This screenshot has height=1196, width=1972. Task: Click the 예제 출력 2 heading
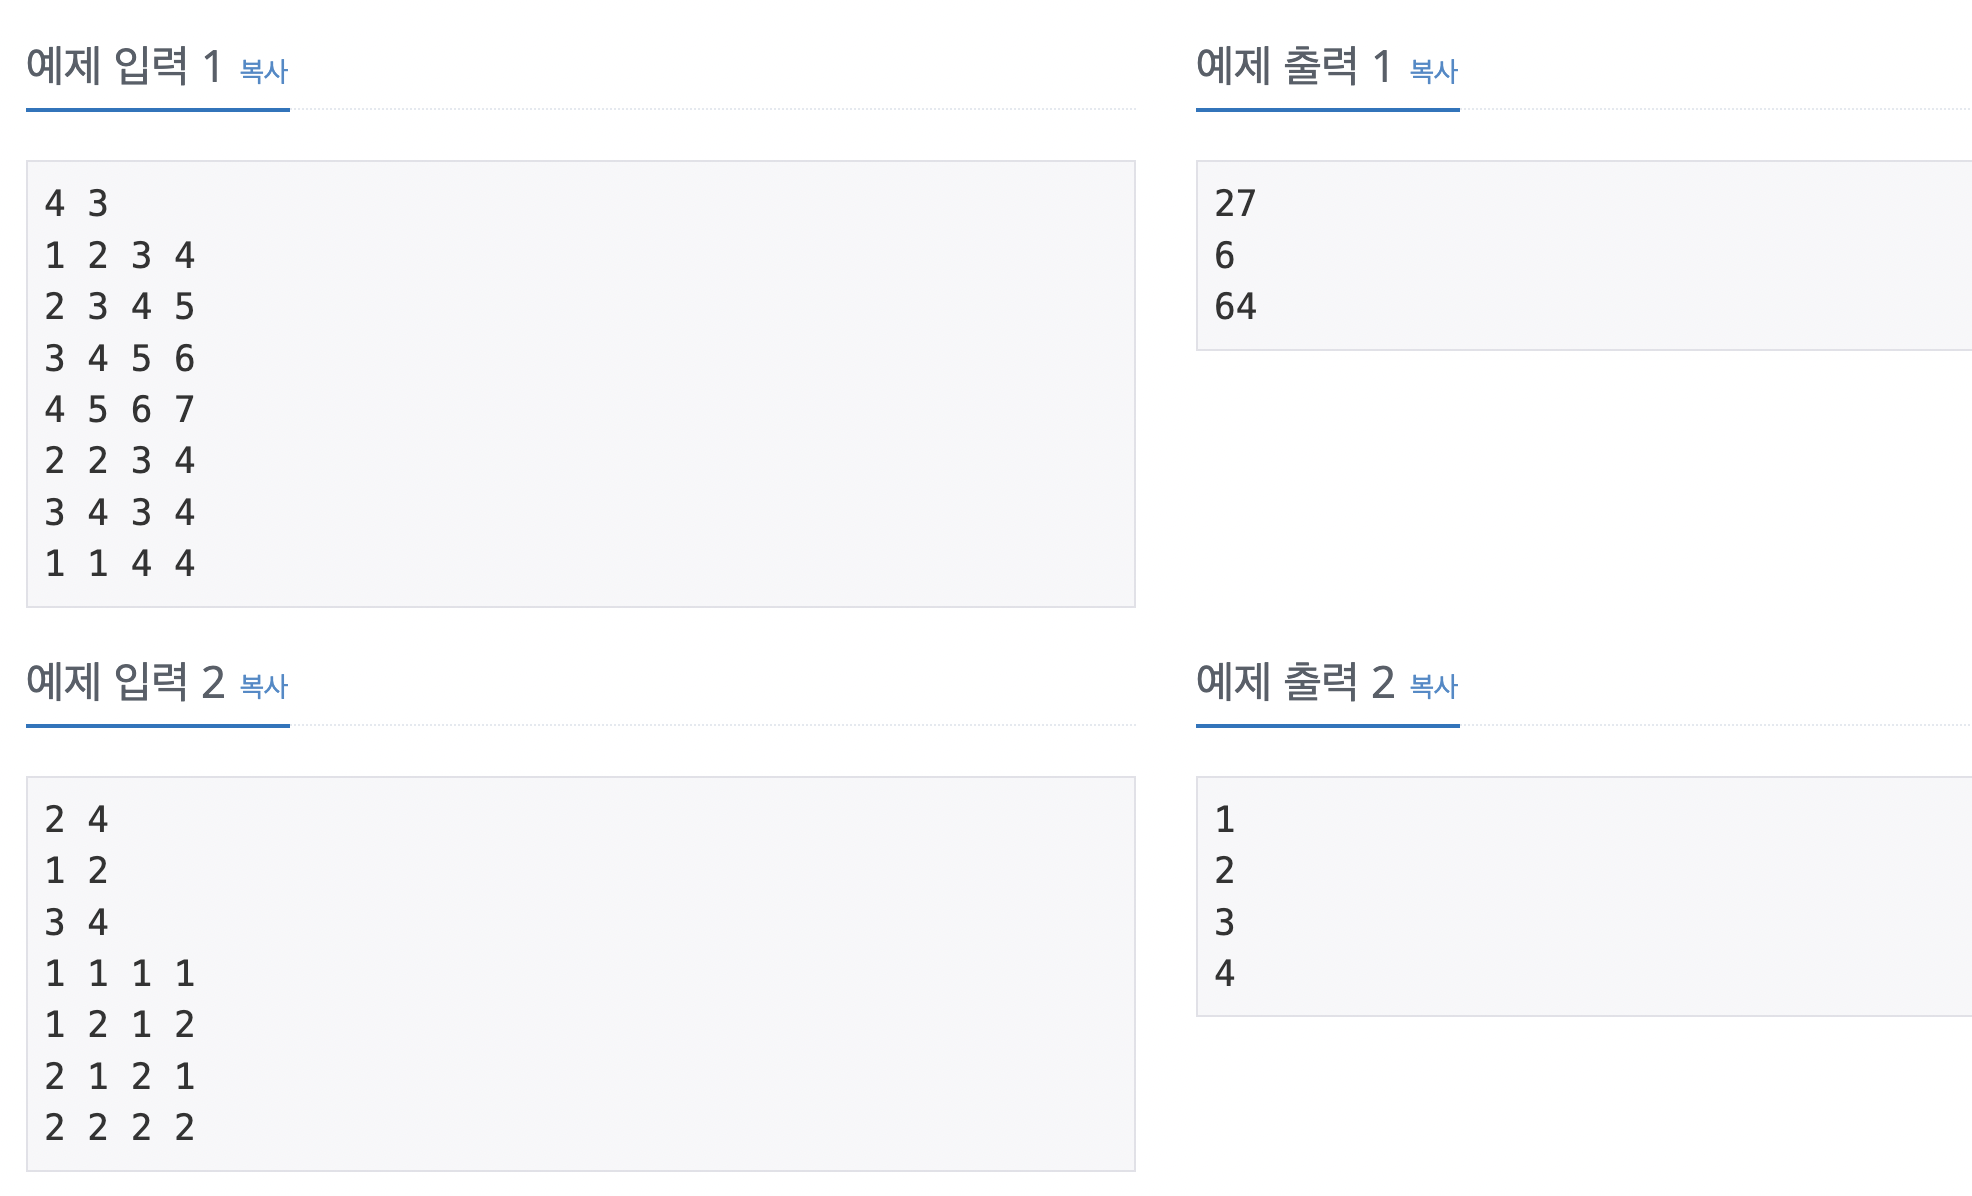[x=1295, y=682]
